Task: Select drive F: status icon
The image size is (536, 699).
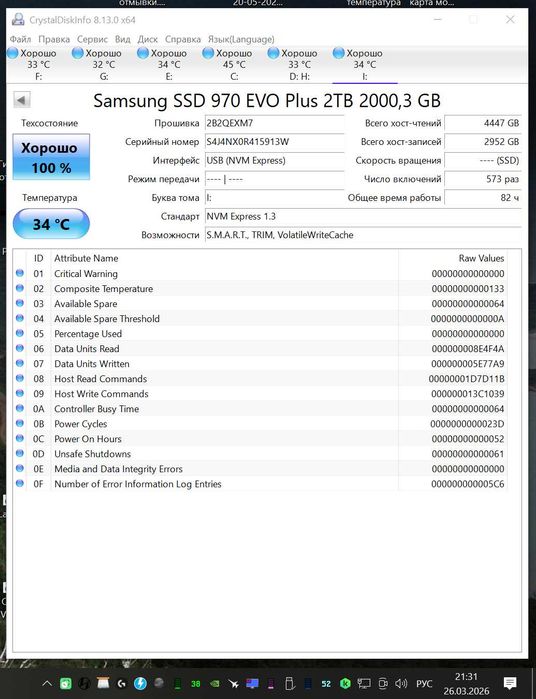Action: pos(13,53)
